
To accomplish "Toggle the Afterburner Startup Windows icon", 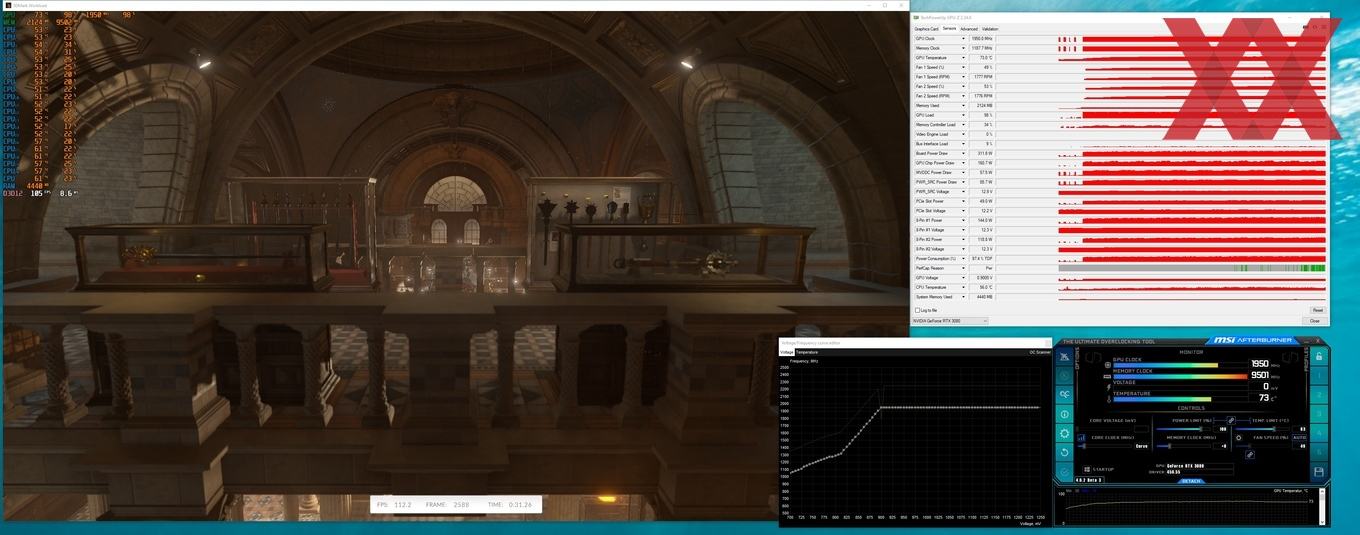I will click(1087, 469).
